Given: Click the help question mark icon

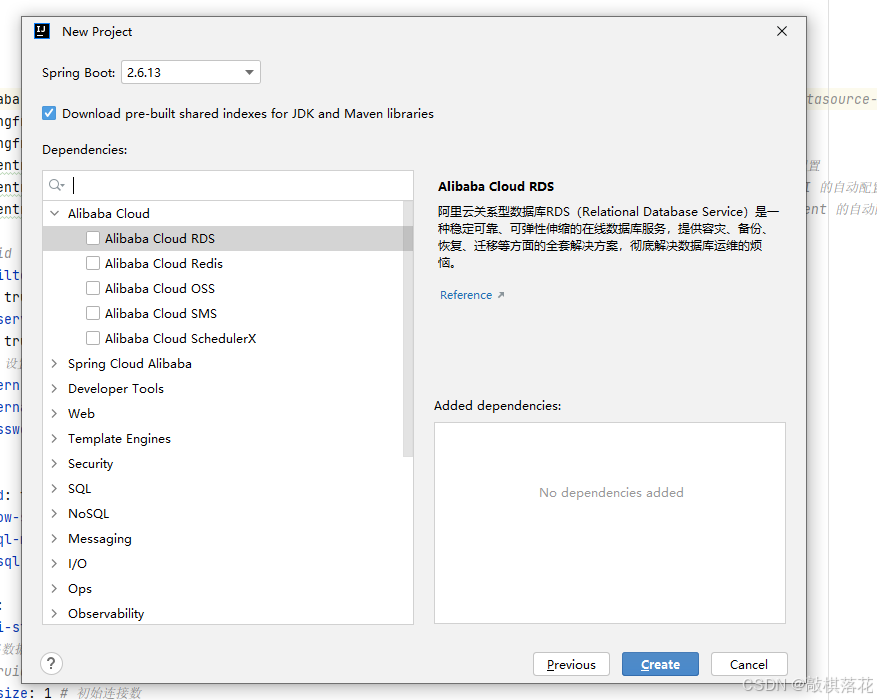Looking at the screenshot, I should [x=50, y=663].
